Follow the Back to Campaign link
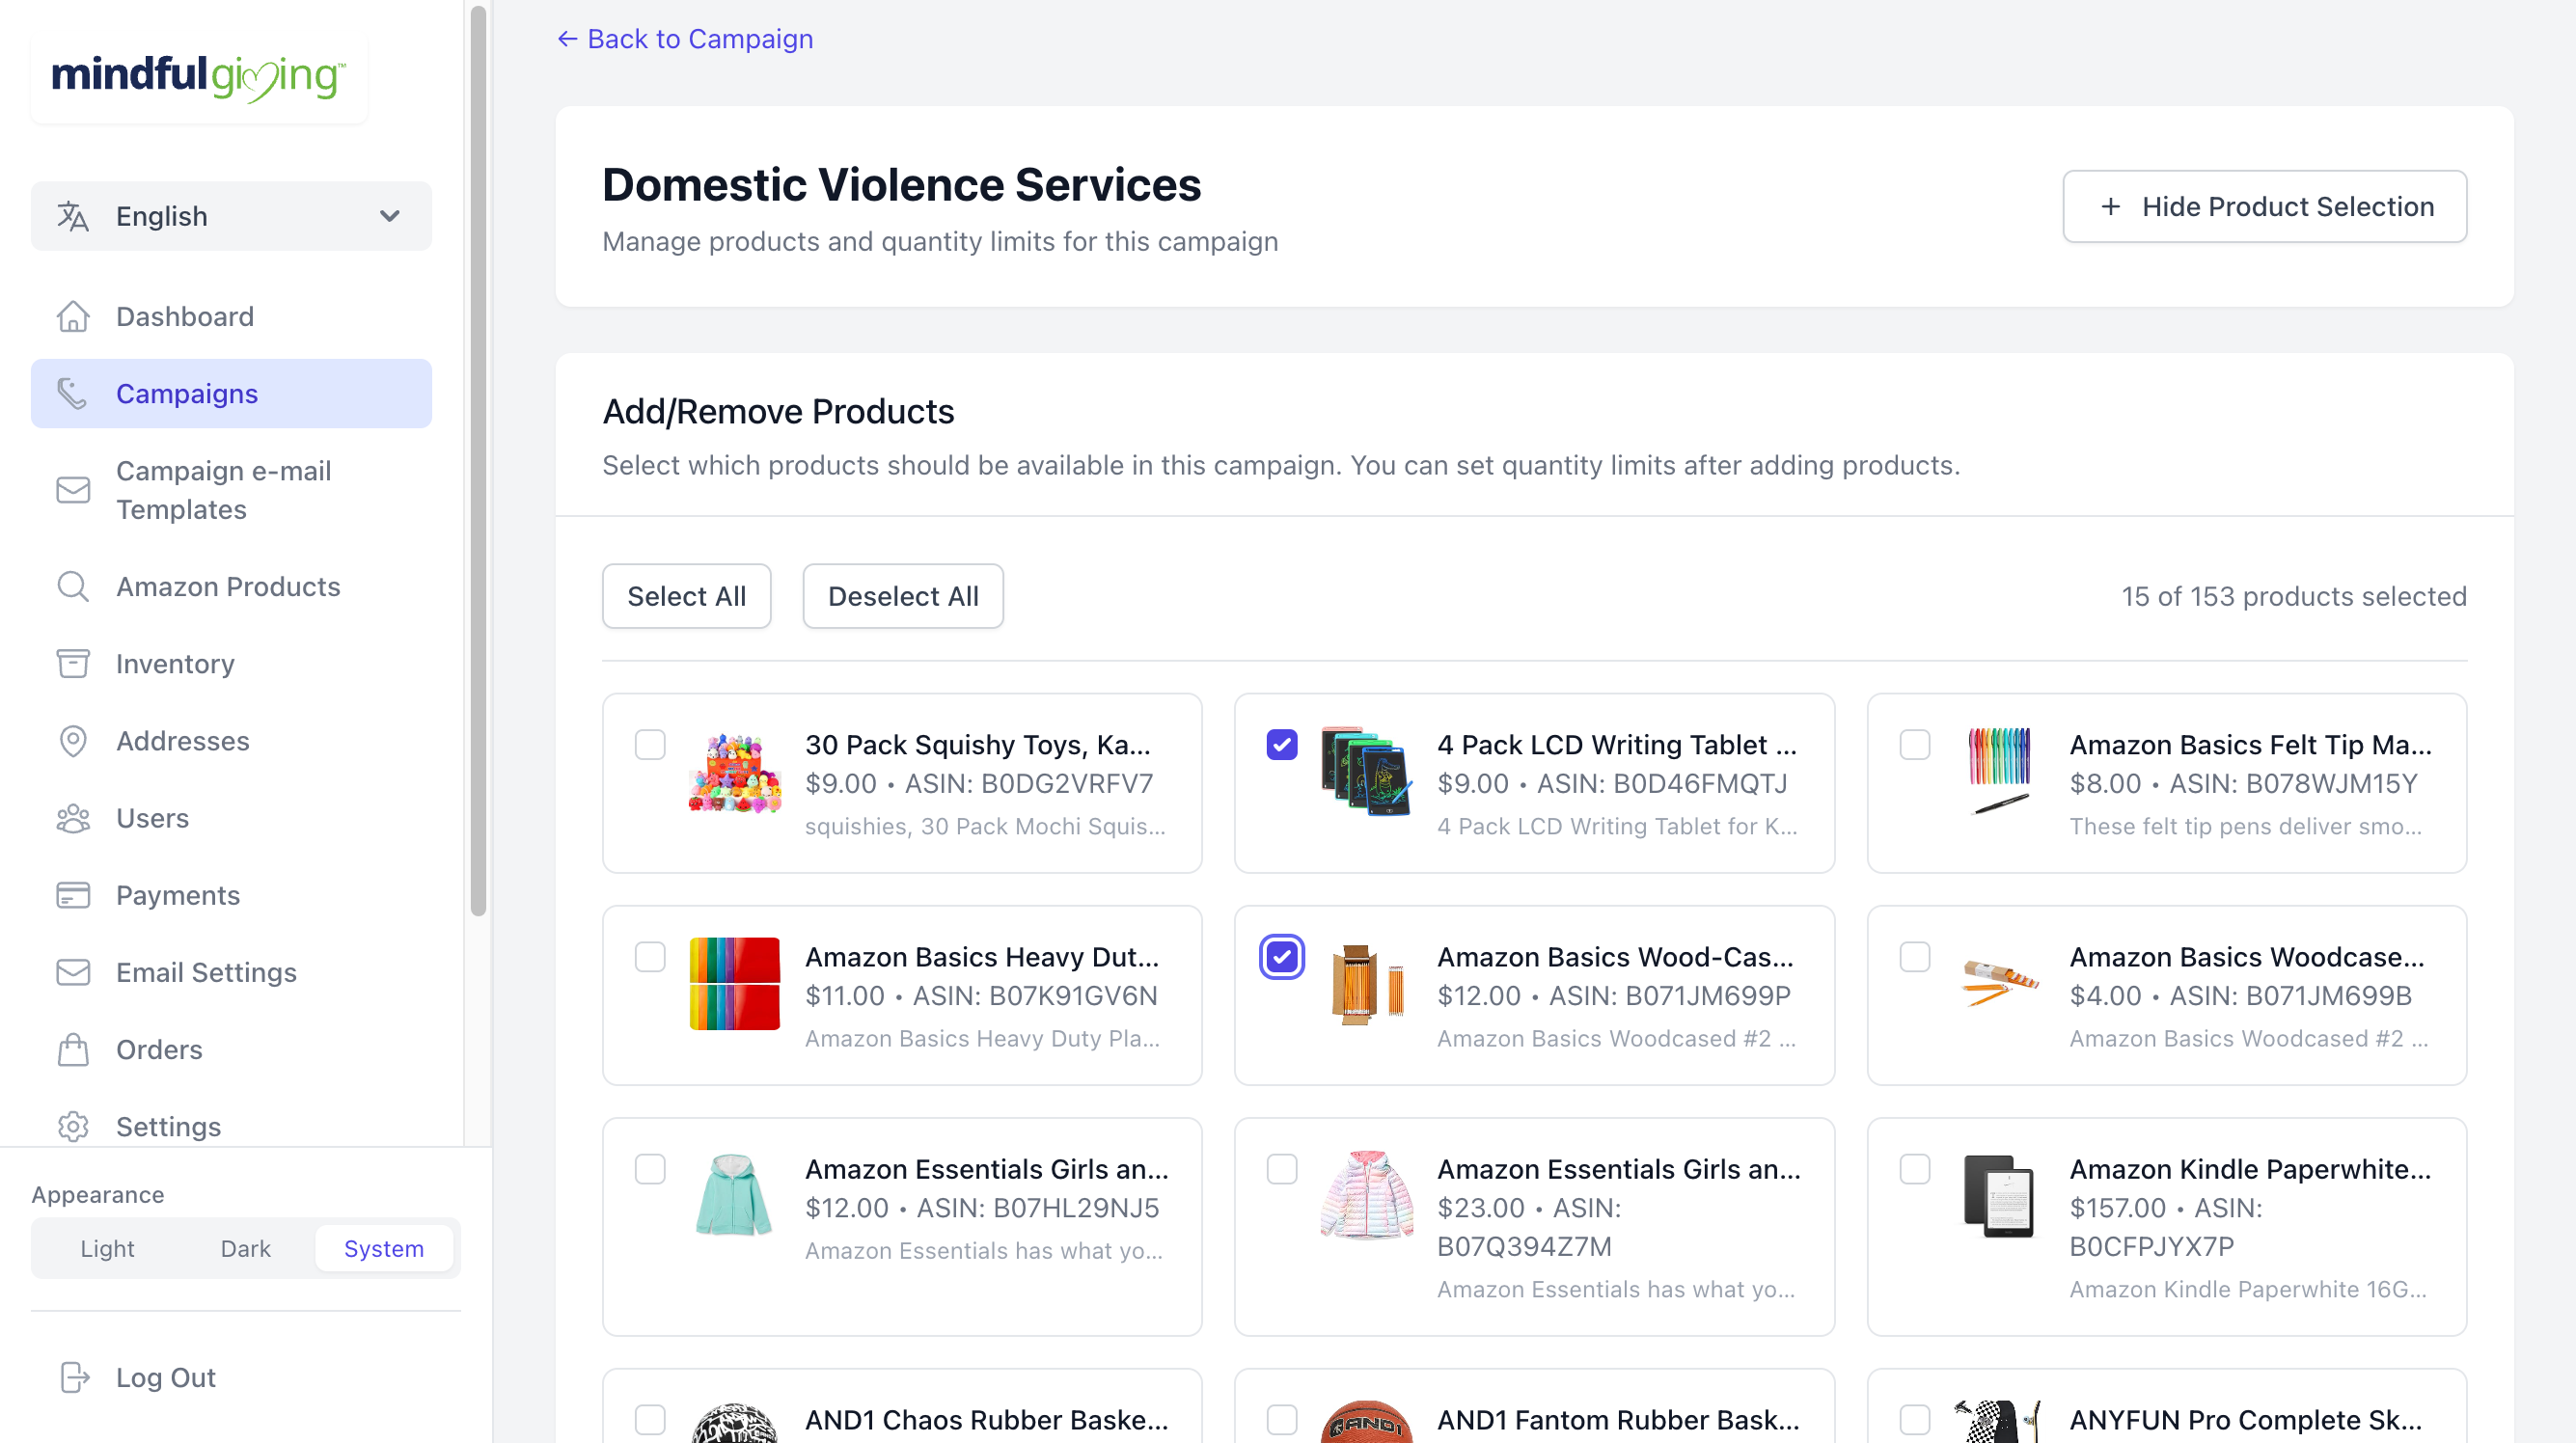Image resolution: width=2576 pixels, height=1443 pixels. (685, 39)
